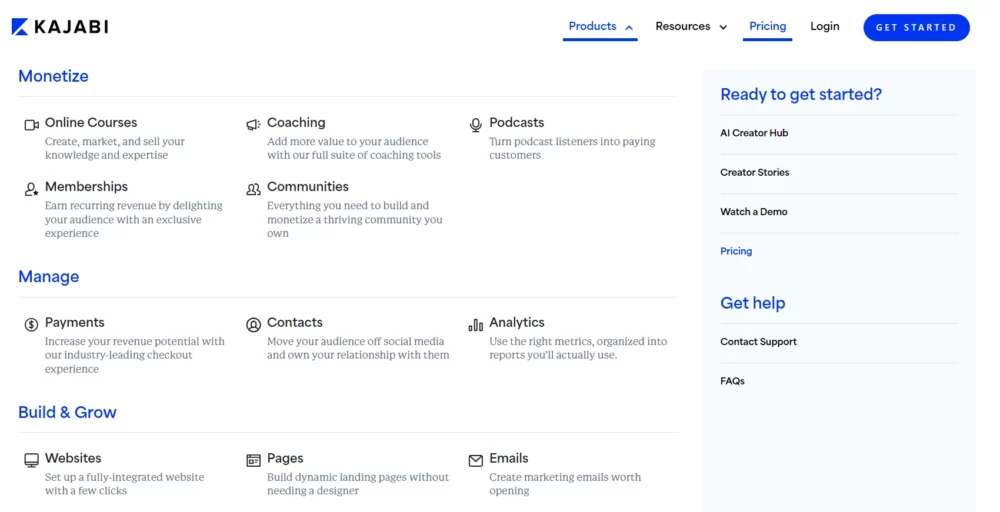Click the Online Courses video camera icon
This screenshot has width=1000, height=512.
(31, 125)
